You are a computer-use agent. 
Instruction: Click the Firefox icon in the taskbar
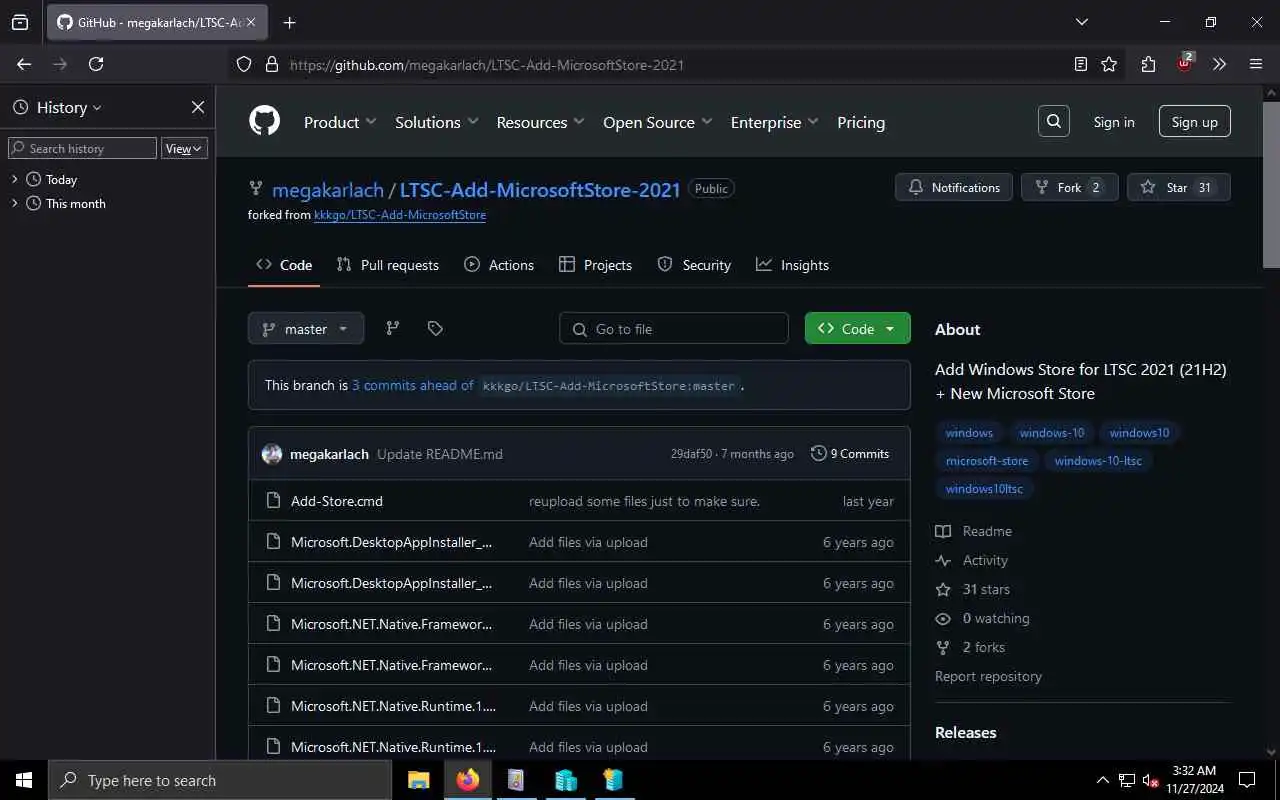click(468, 780)
